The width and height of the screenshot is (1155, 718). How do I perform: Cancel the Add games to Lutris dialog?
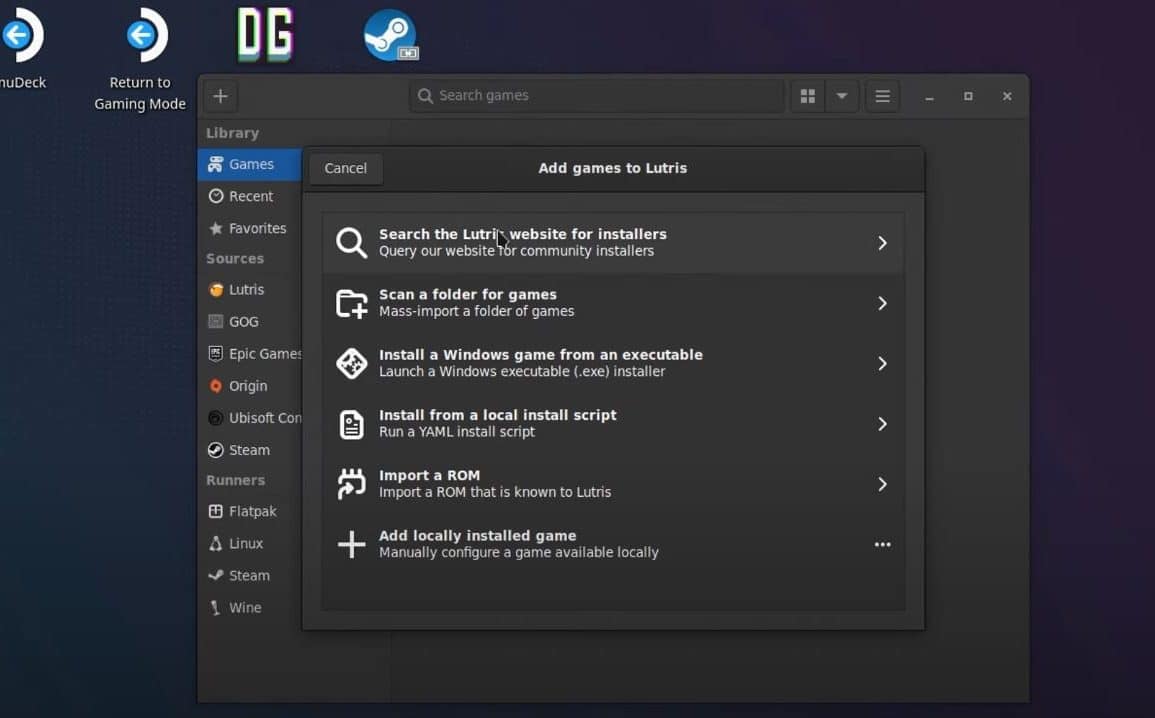pos(345,168)
